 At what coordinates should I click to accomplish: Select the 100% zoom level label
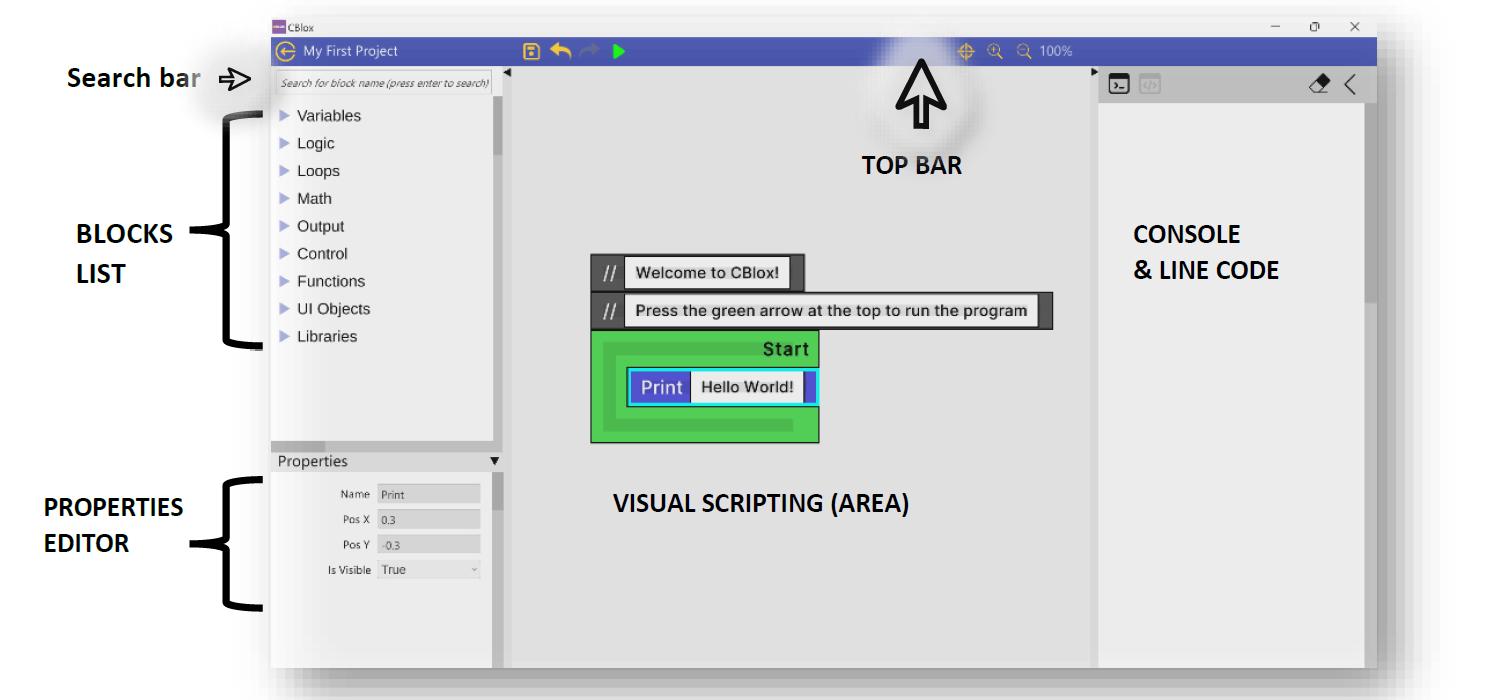pyautogui.click(x=1056, y=51)
